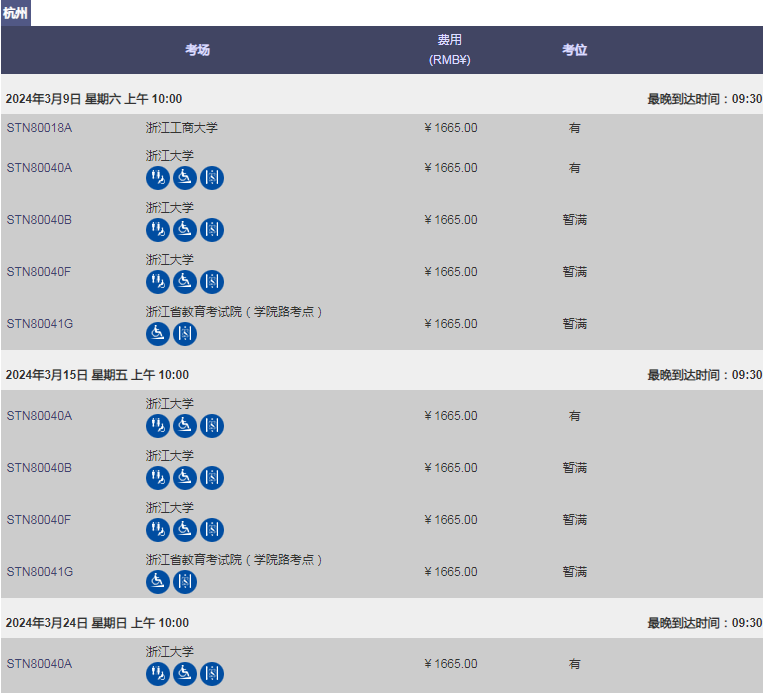Click wheelchair icon for STN80040F on March 15
Viewport: 763px width, 693px height.
coord(185,530)
